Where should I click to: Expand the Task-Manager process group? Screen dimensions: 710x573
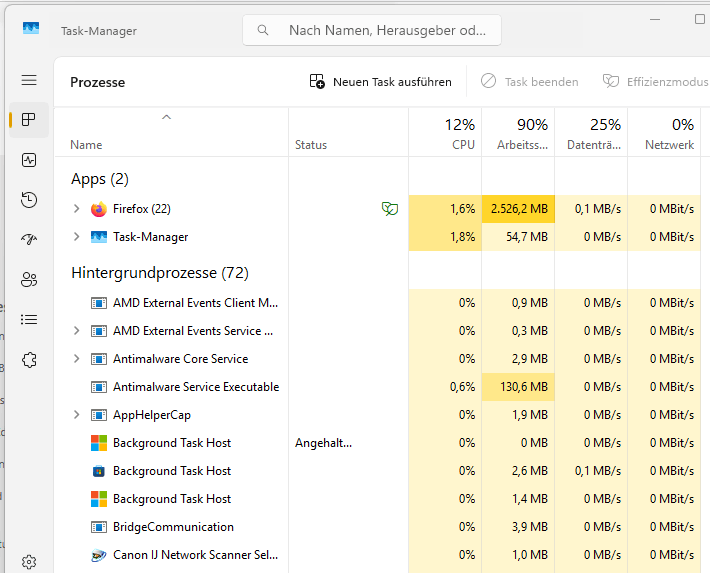tap(77, 237)
